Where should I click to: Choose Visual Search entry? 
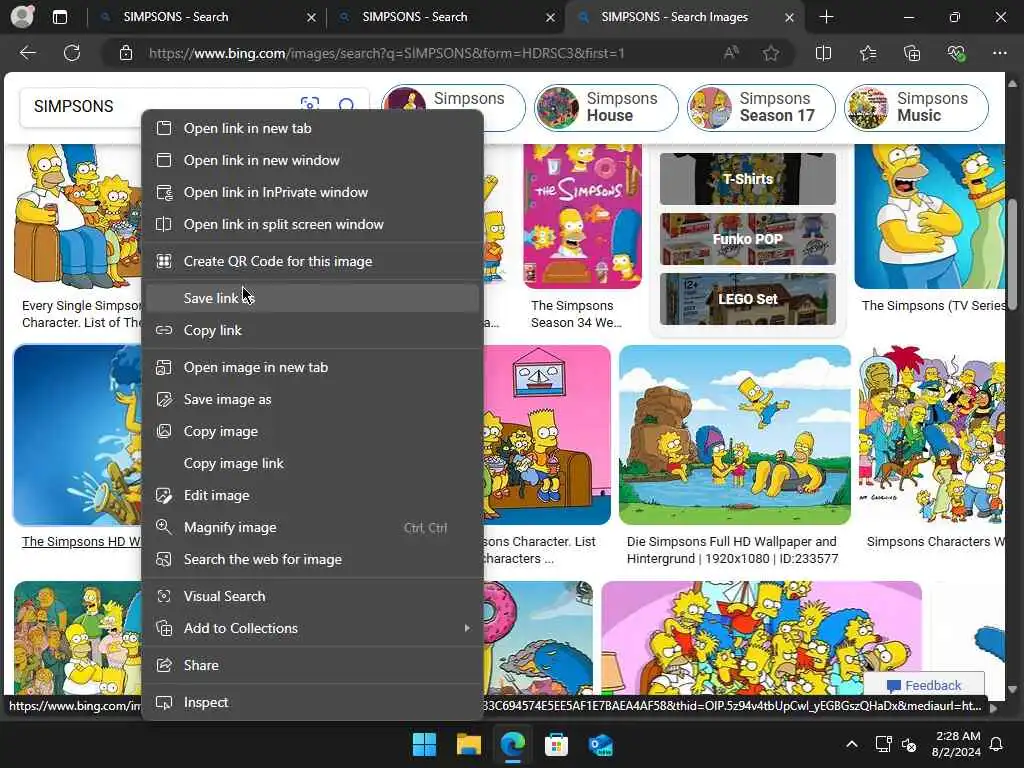[313, 596]
